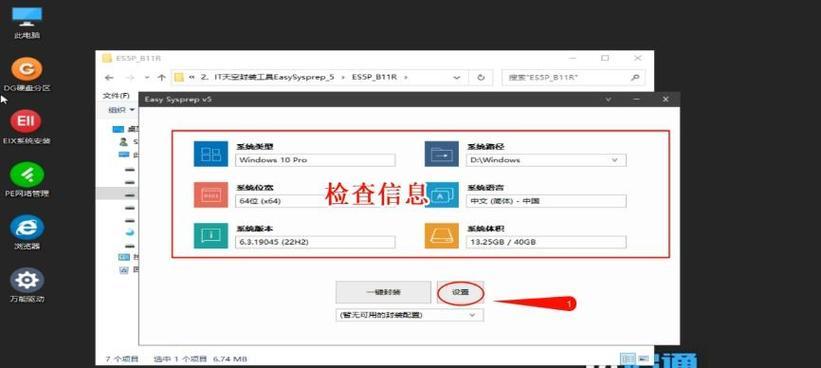821x368 pixels.
Task: Open the 文件(F) menu in Explorer
Action: coord(116,96)
